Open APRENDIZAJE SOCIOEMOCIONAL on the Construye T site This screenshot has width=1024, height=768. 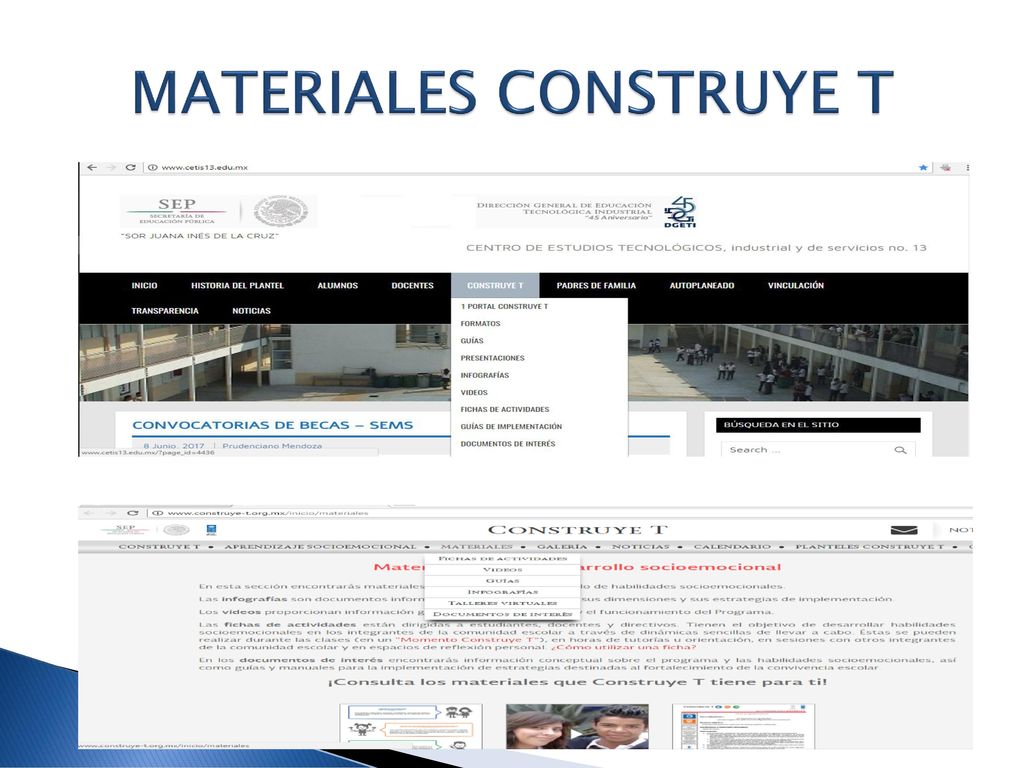click(x=320, y=547)
